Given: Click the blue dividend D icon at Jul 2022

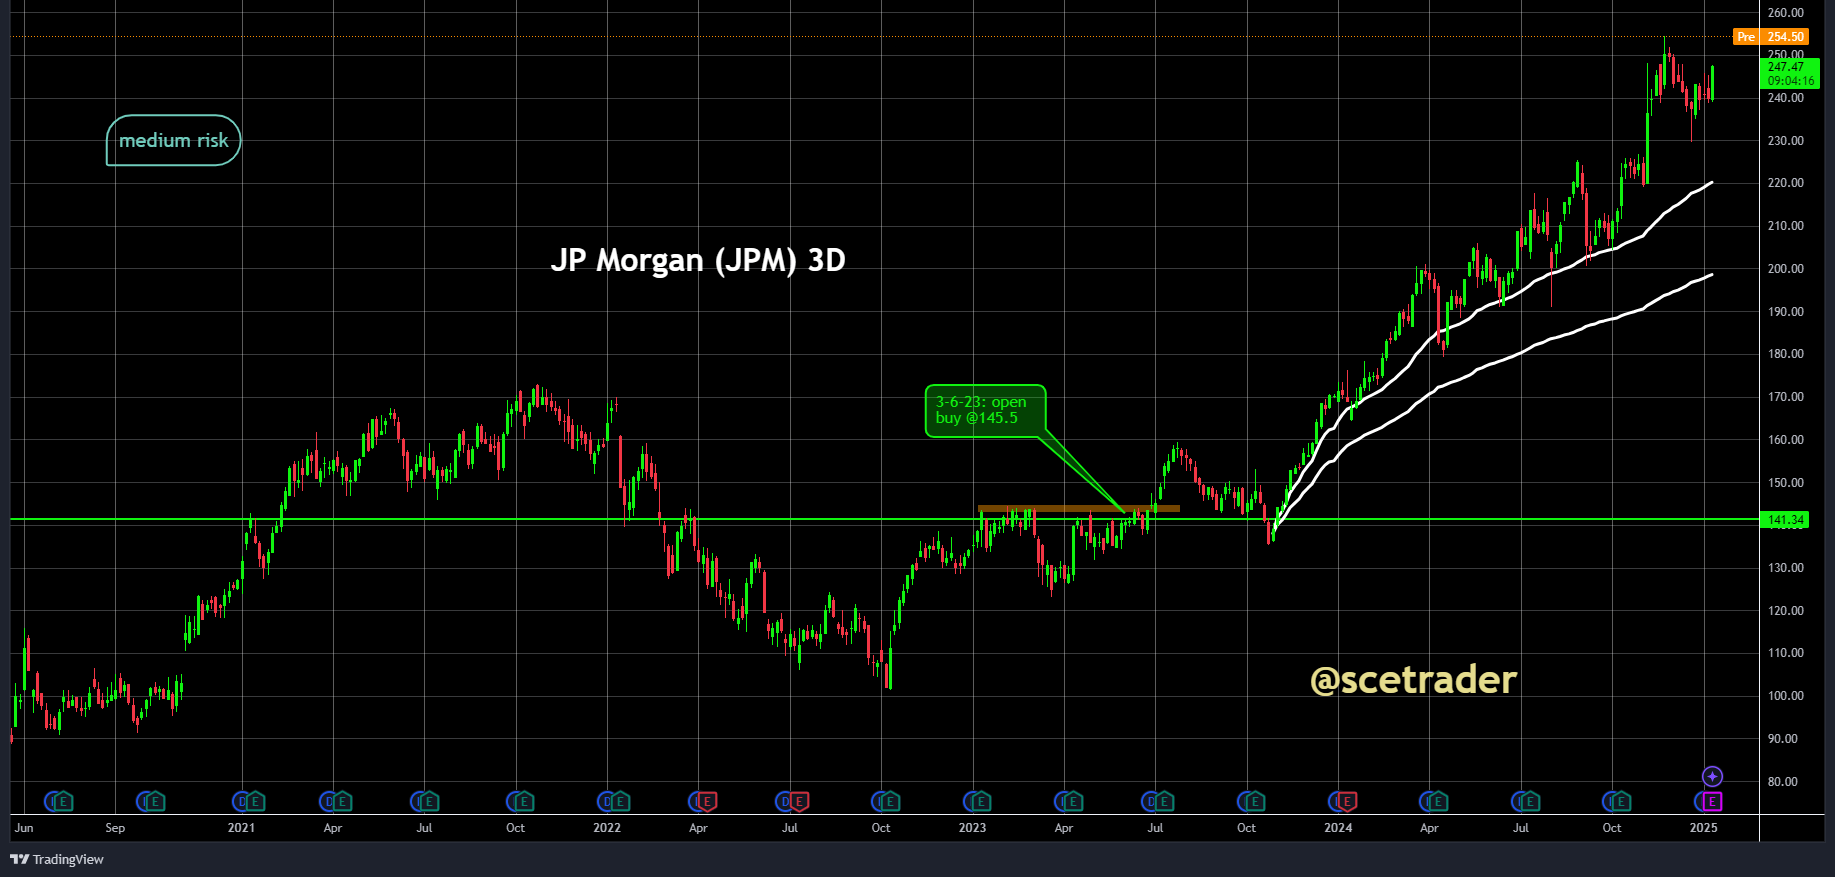Looking at the screenshot, I should (786, 801).
